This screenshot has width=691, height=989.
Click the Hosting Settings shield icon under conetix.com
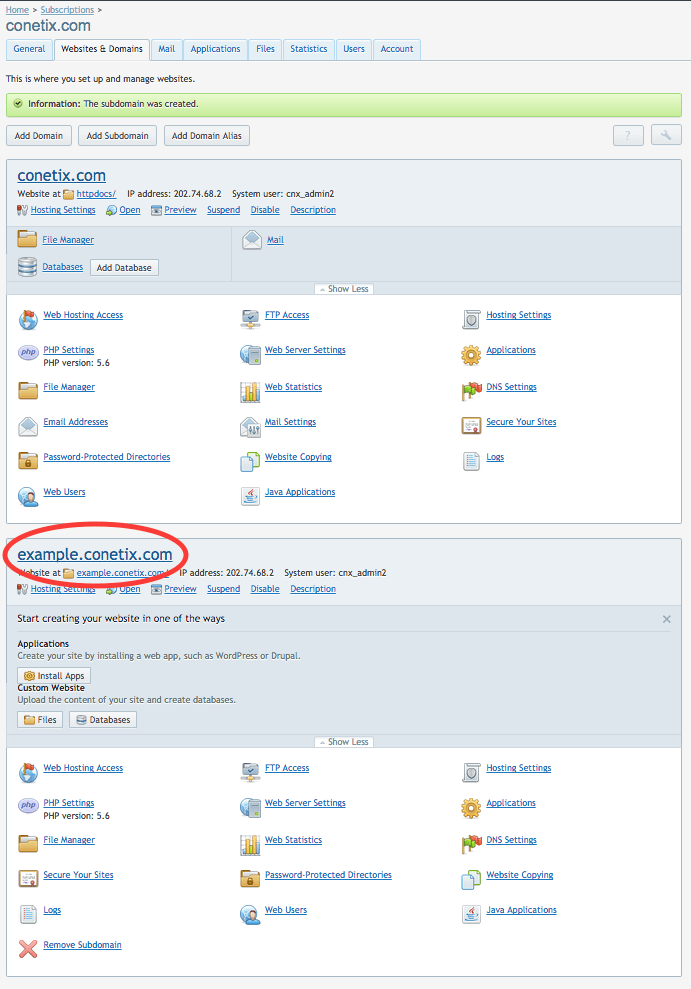coord(471,320)
